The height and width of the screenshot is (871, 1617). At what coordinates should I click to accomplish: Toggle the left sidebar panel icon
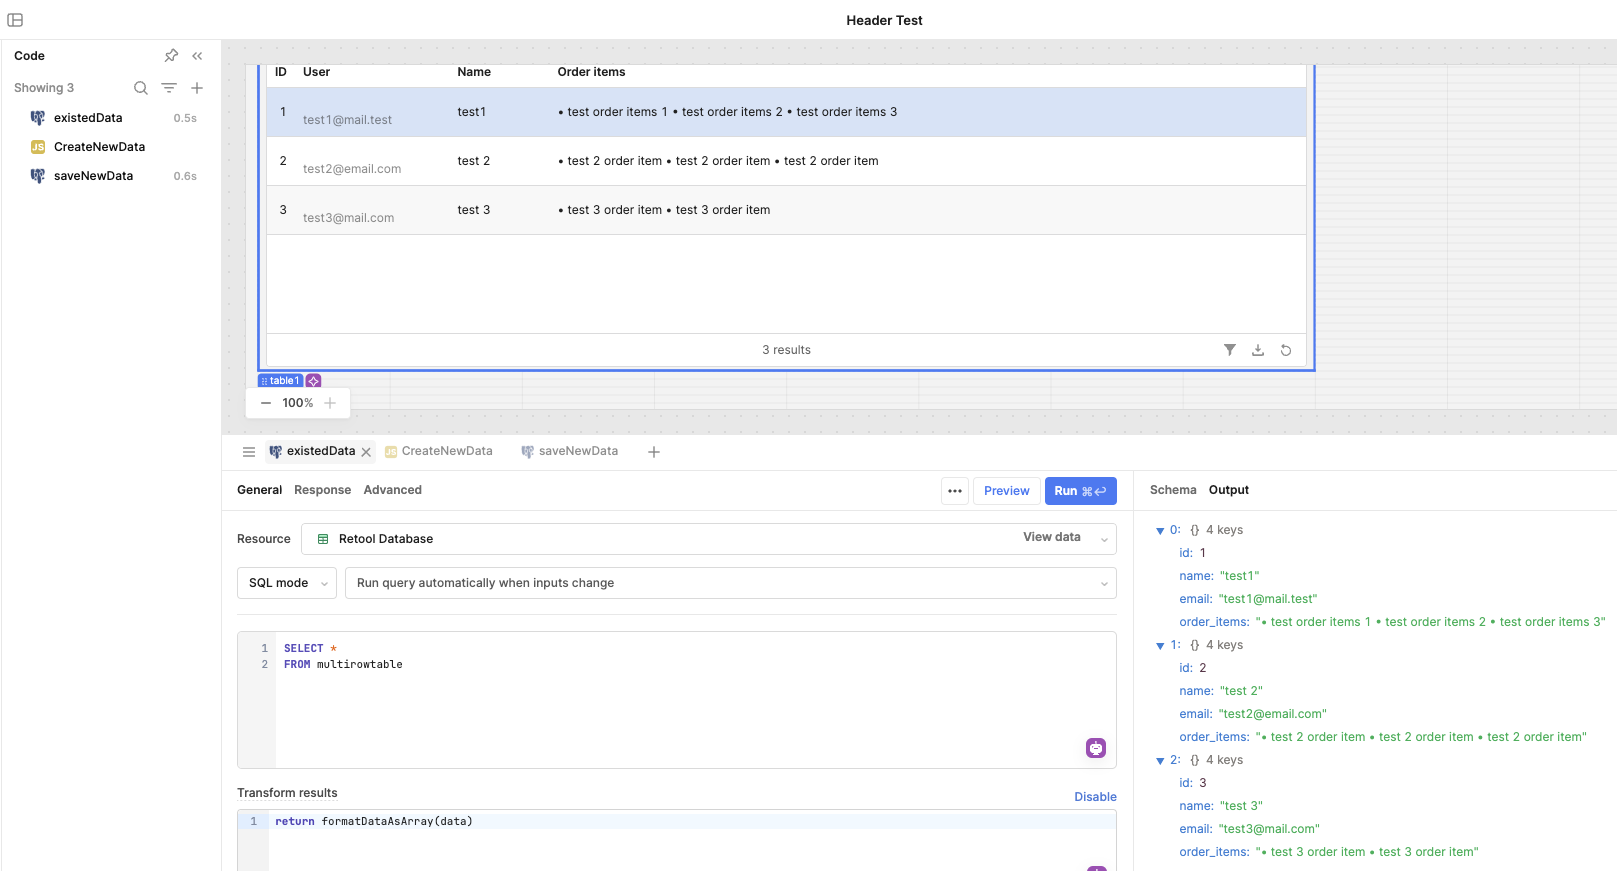click(x=15, y=20)
